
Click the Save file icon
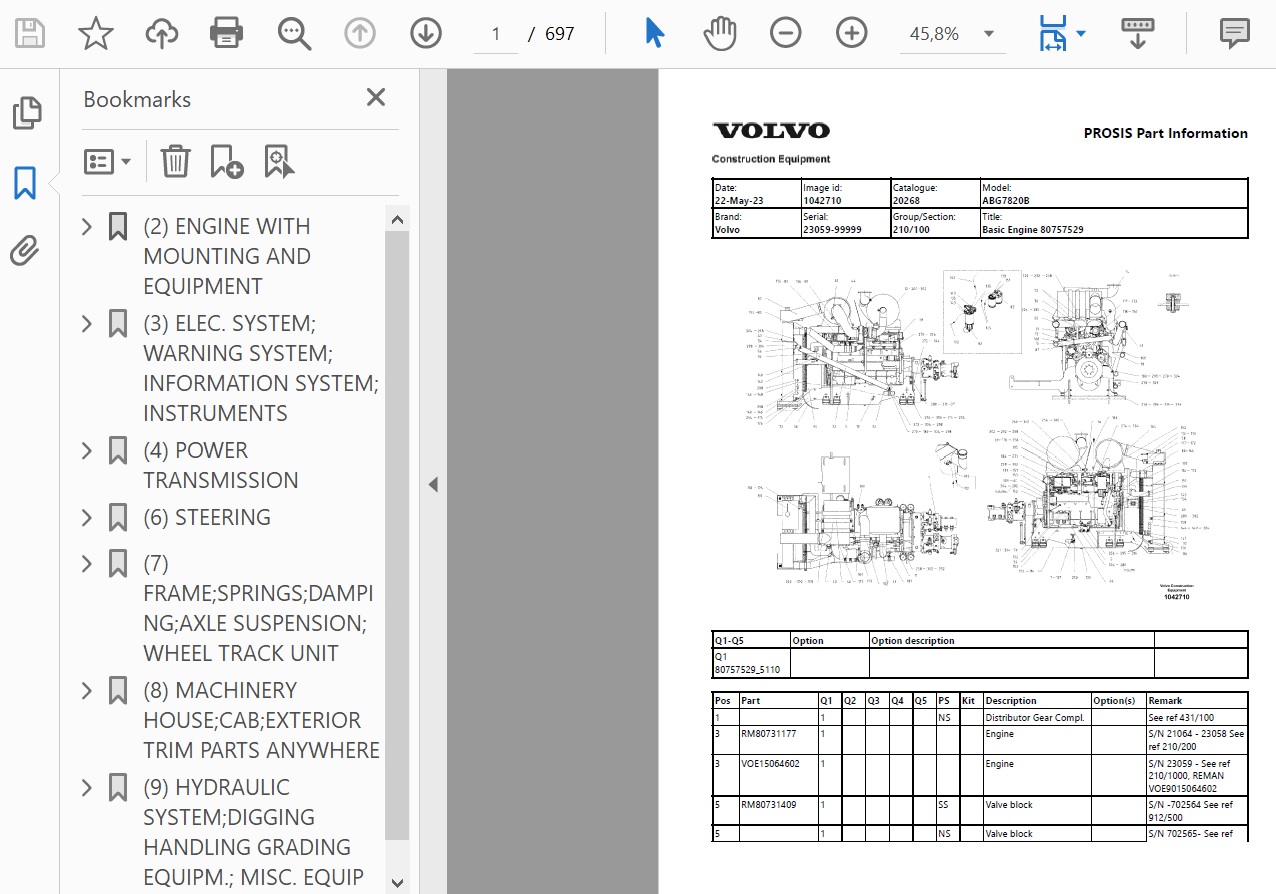pos(30,34)
